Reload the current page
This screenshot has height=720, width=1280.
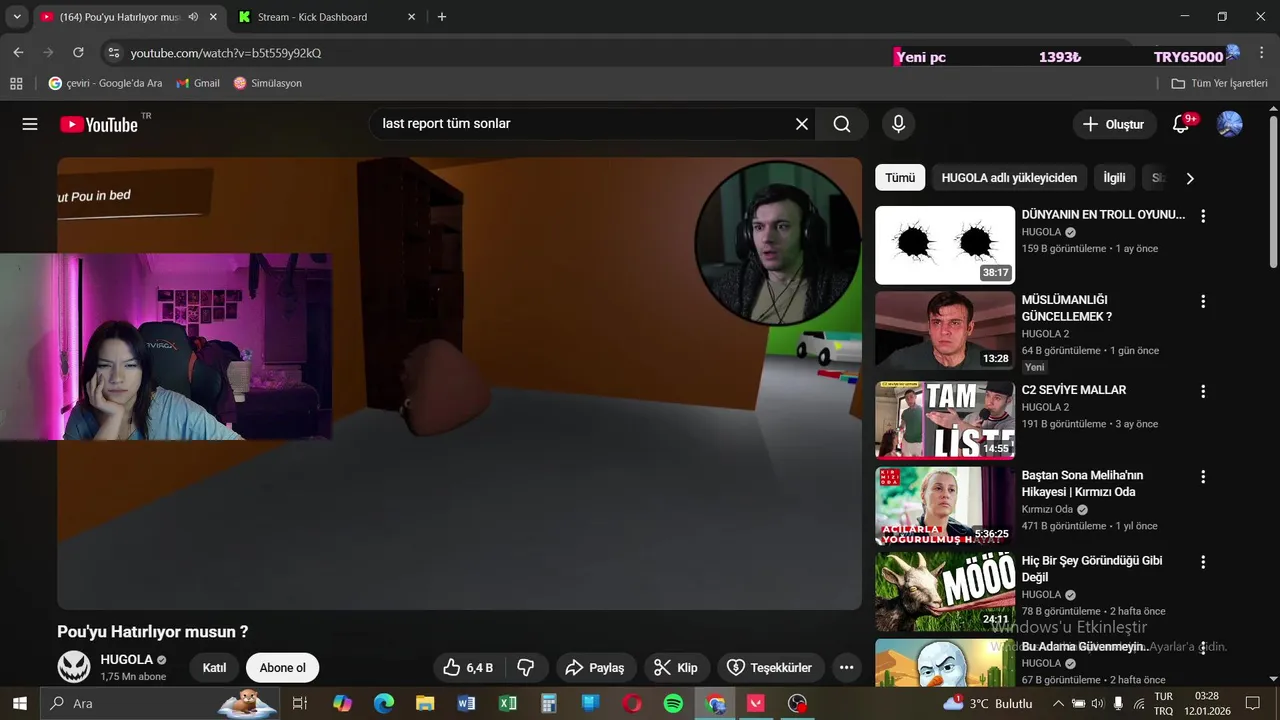click(78, 53)
